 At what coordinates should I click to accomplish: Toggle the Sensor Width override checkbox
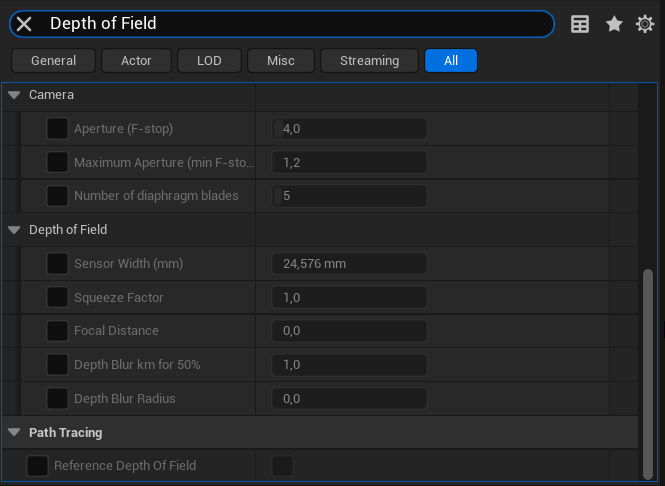pos(58,264)
